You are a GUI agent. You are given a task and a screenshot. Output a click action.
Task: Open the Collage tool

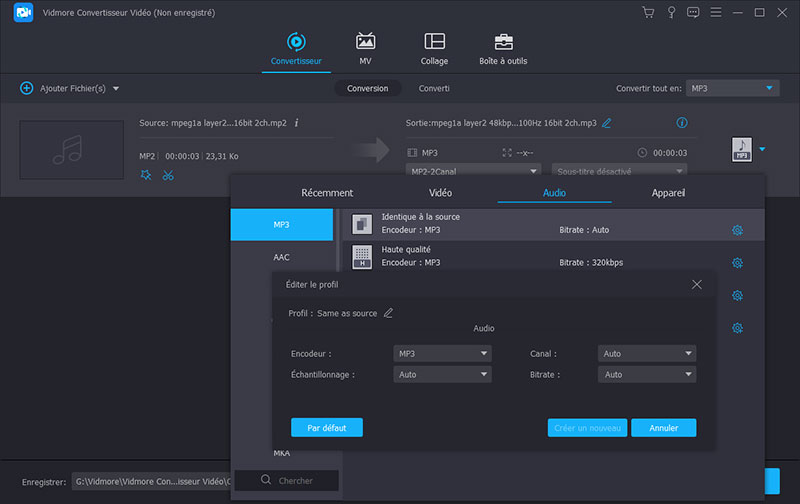coord(434,42)
